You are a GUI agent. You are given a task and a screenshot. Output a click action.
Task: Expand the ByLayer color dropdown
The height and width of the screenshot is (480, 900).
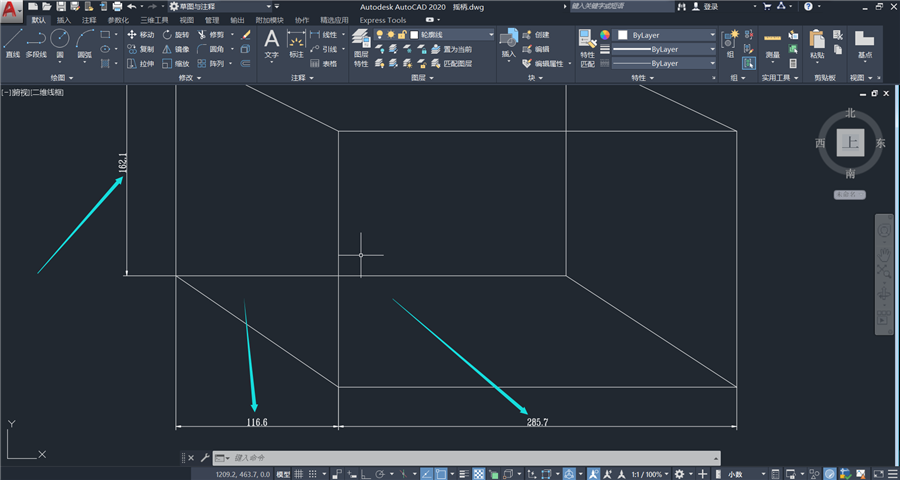pyautogui.click(x=665, y=35)
